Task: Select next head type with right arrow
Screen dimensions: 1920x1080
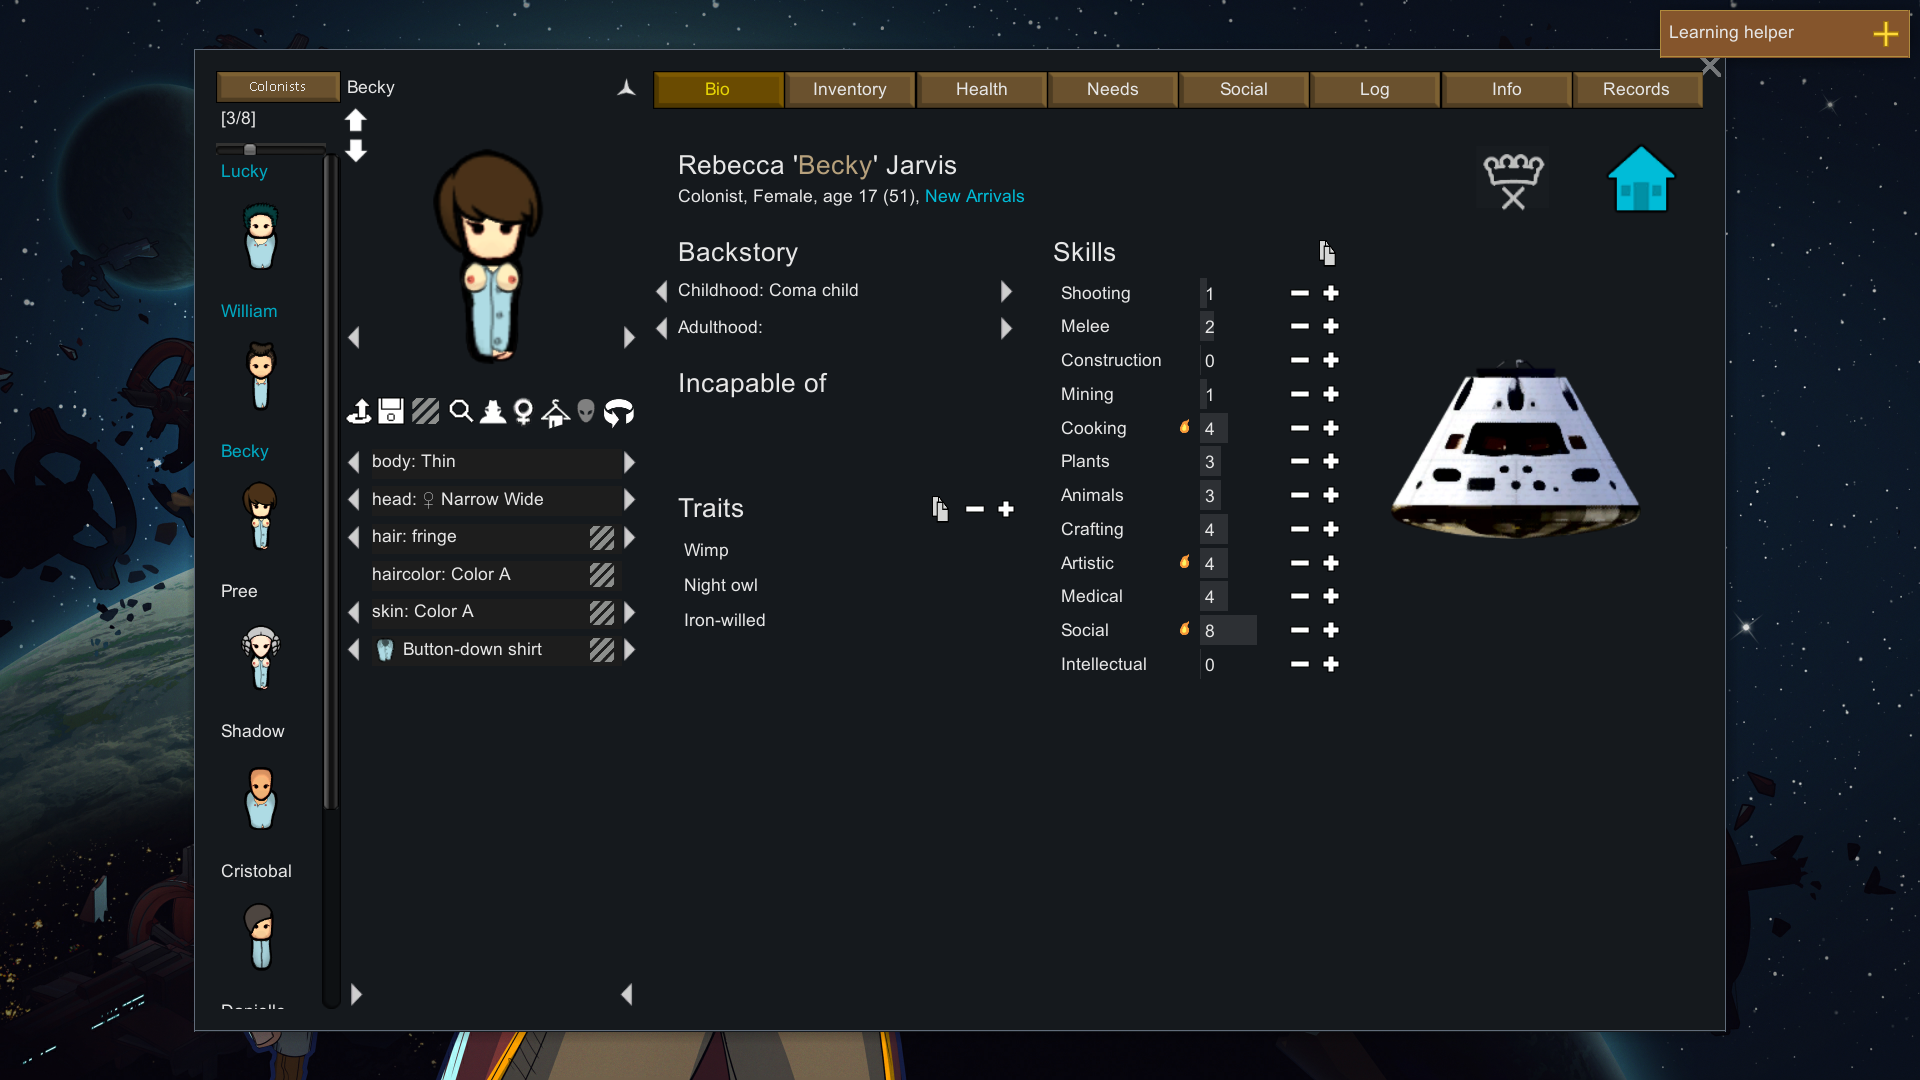Action: click(x=629, y=499)
